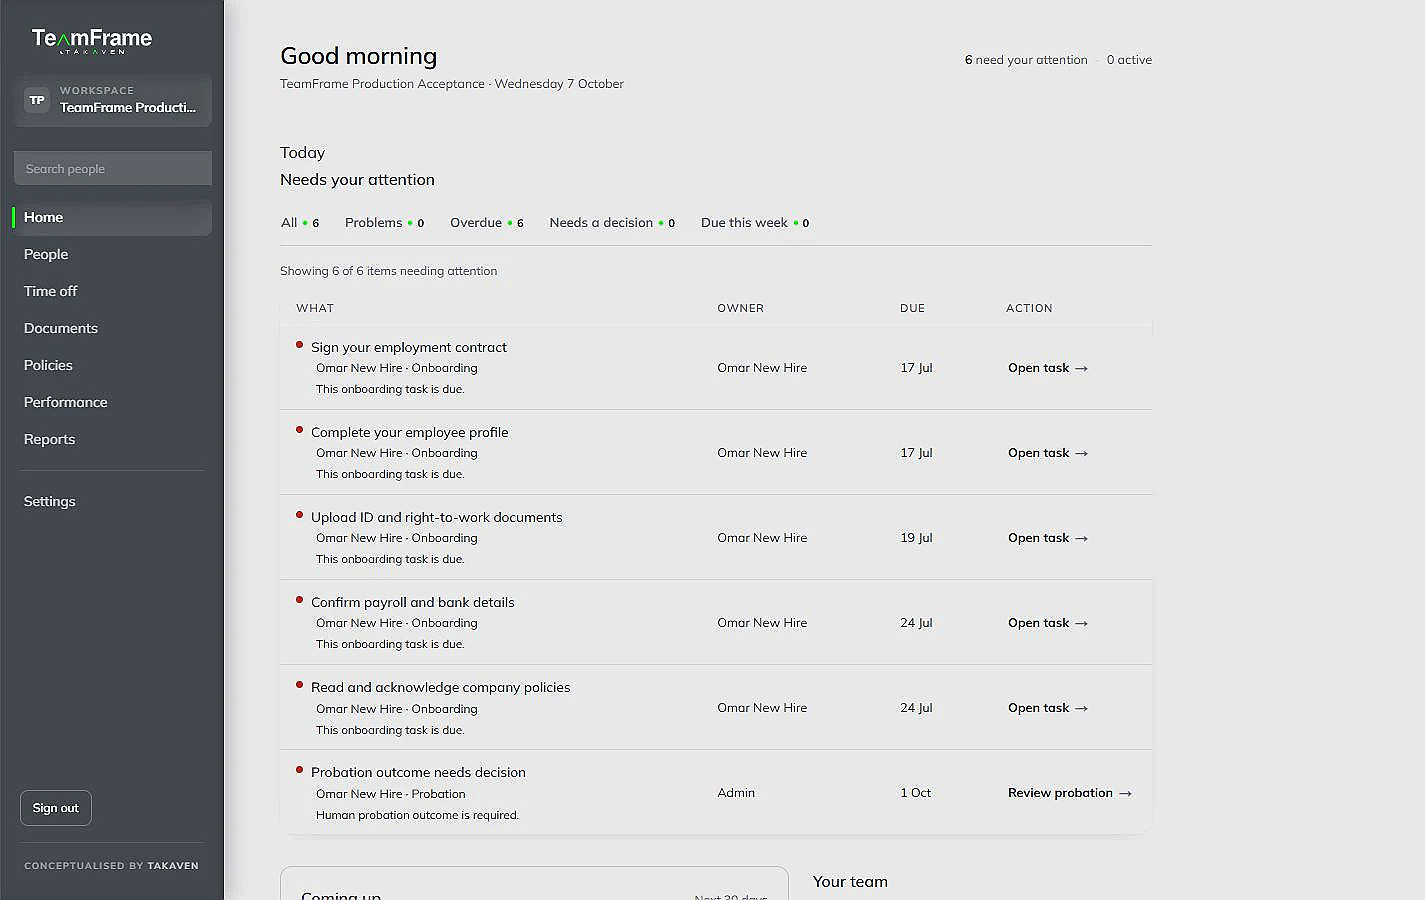Click the Review probation link

(x=1070, y=793)
